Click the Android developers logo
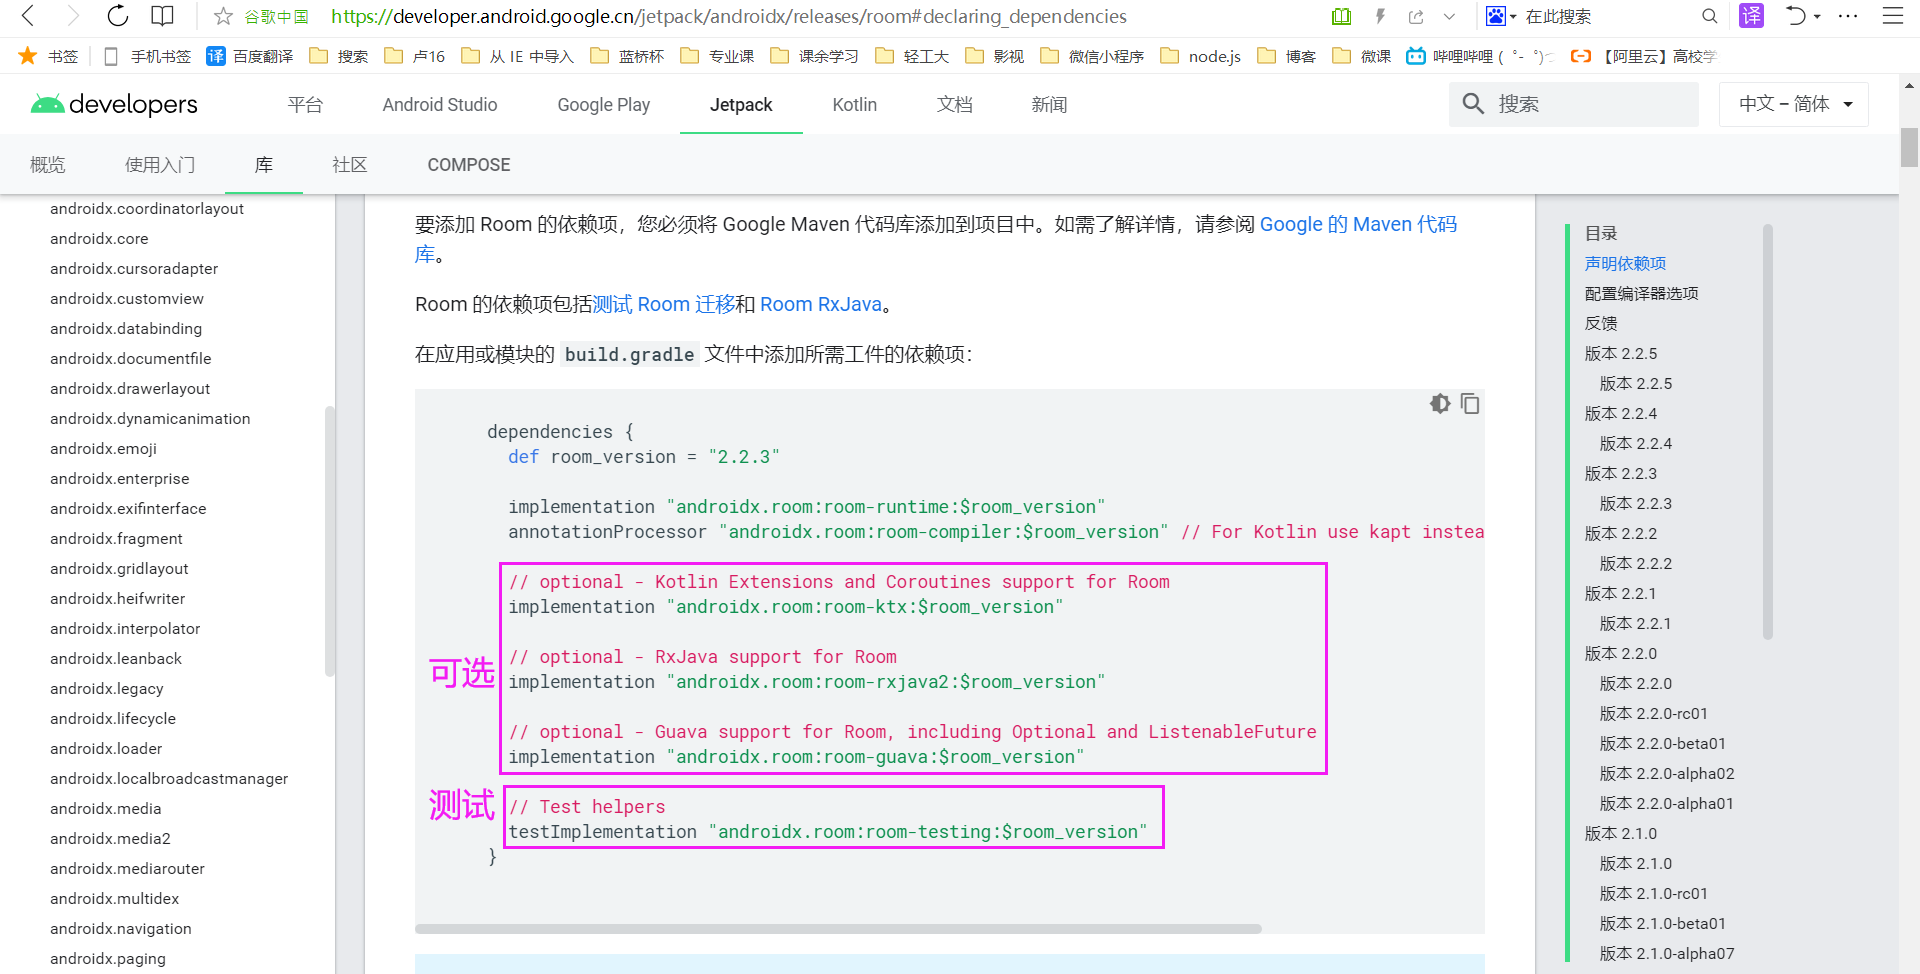 [114, 104]
